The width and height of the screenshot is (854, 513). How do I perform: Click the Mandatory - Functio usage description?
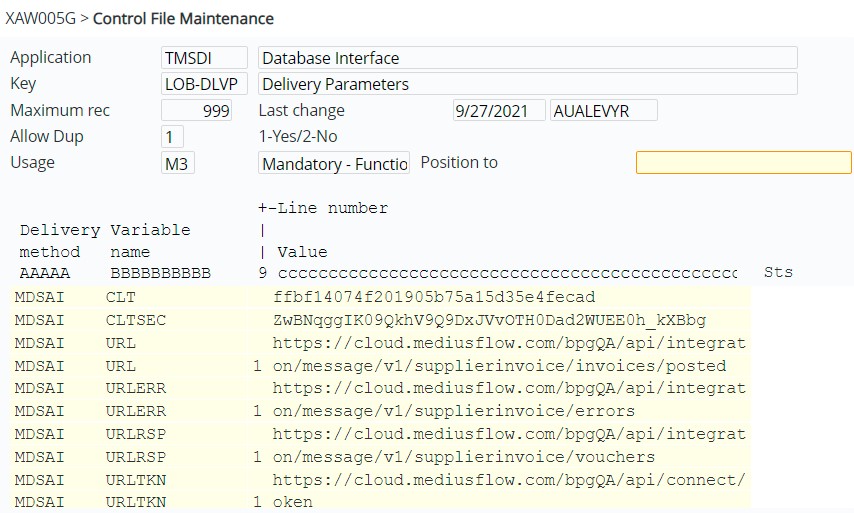tap(334, 163)
